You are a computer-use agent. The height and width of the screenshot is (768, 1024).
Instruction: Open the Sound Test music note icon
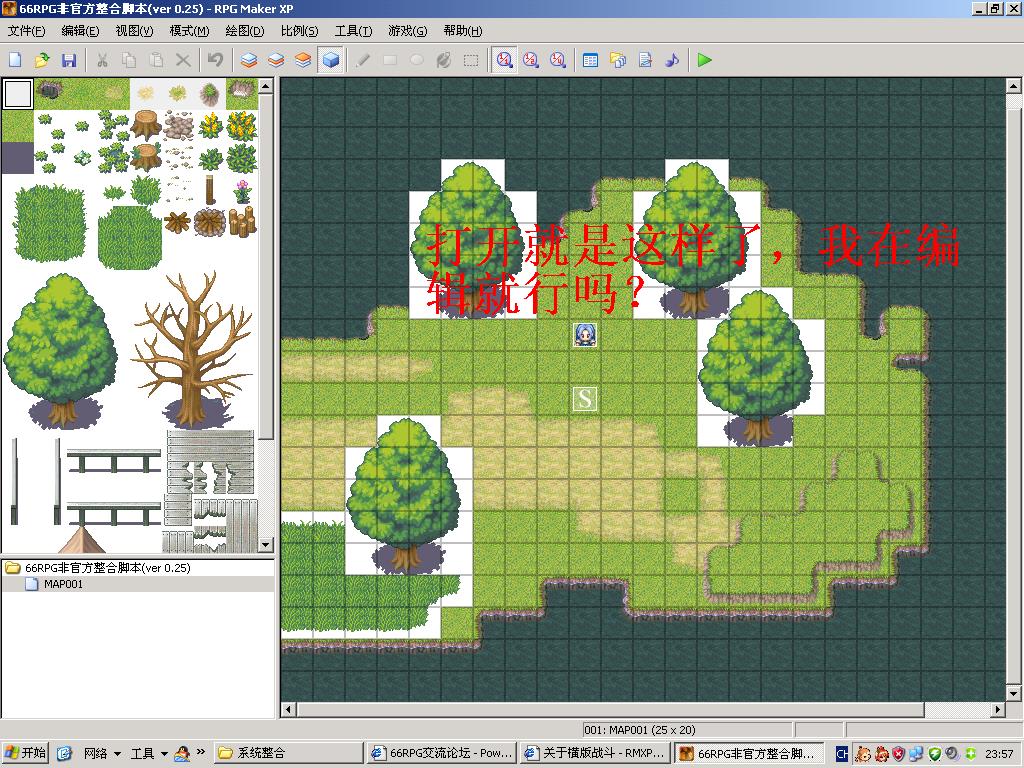(x=672, y=60)
